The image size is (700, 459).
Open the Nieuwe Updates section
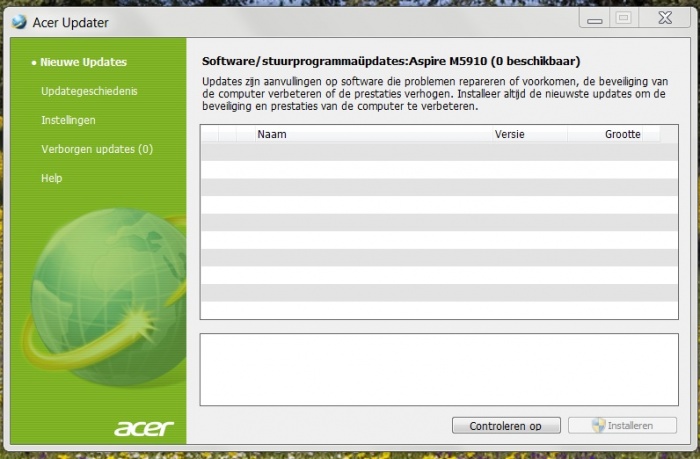pos(83,62)
